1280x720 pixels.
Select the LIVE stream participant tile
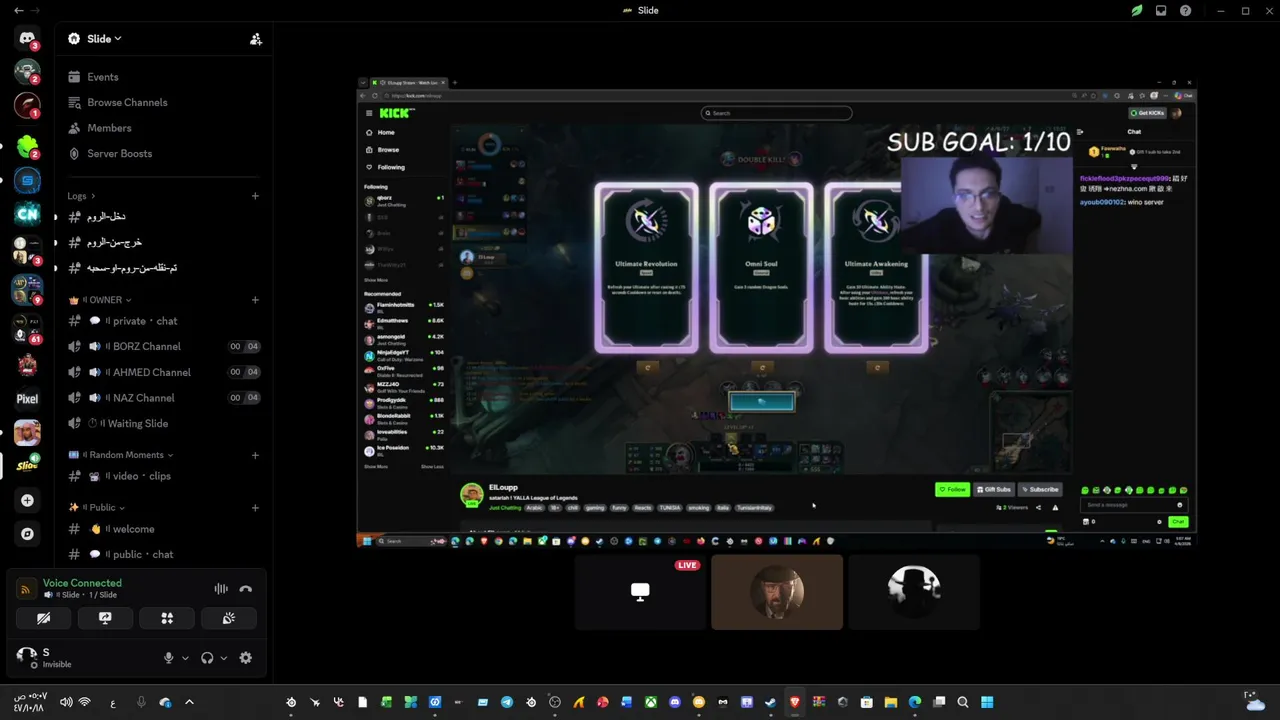pyautogui.click(x=640, y=592)
